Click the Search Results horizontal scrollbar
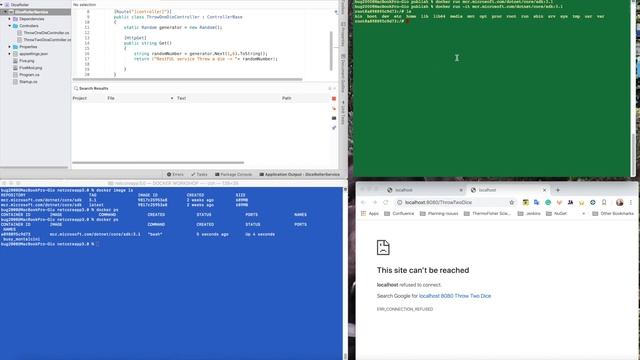The image size is (640, 360). click(x=158, y=162)
